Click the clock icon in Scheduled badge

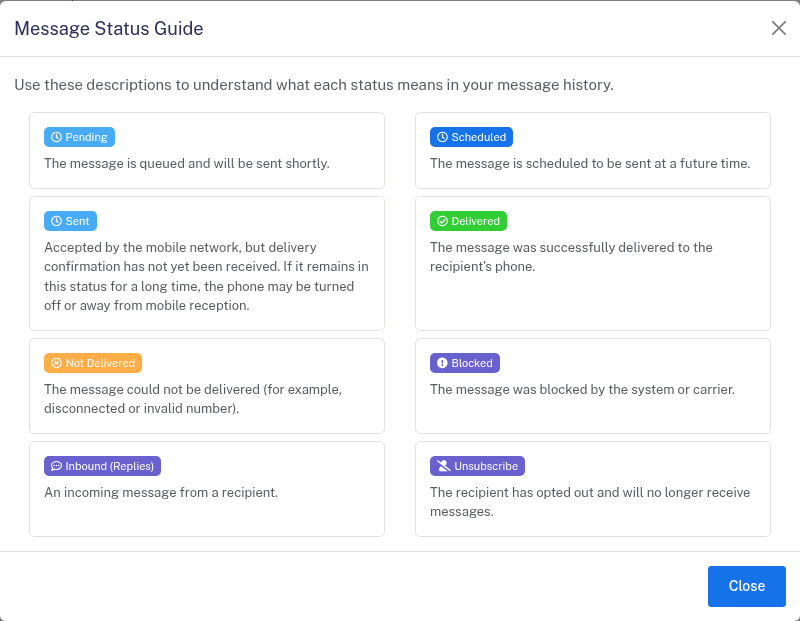pos(442,137)
